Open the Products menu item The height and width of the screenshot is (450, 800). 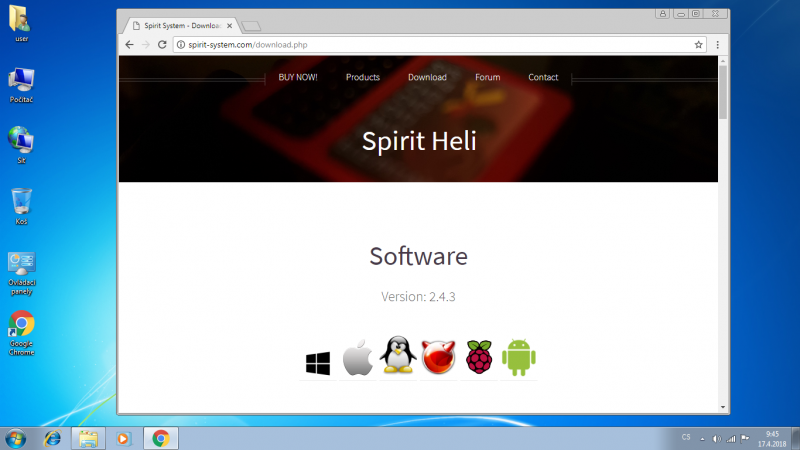click(363, 77)
